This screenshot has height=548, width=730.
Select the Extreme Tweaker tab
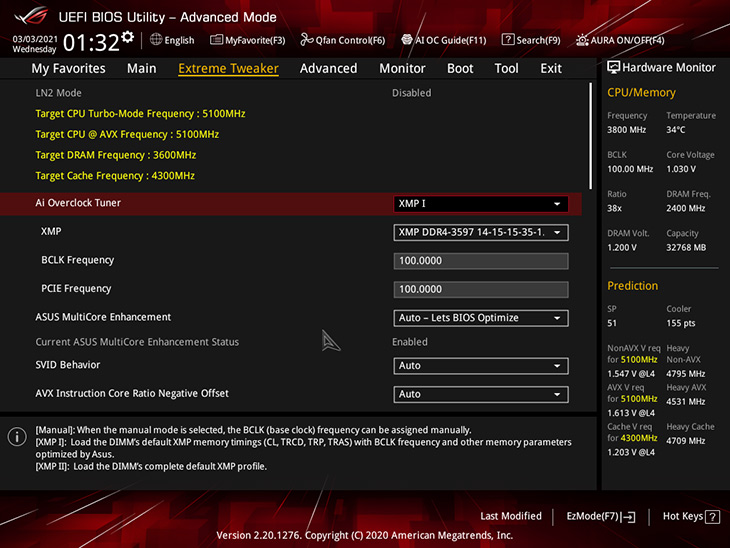(229, 68)
